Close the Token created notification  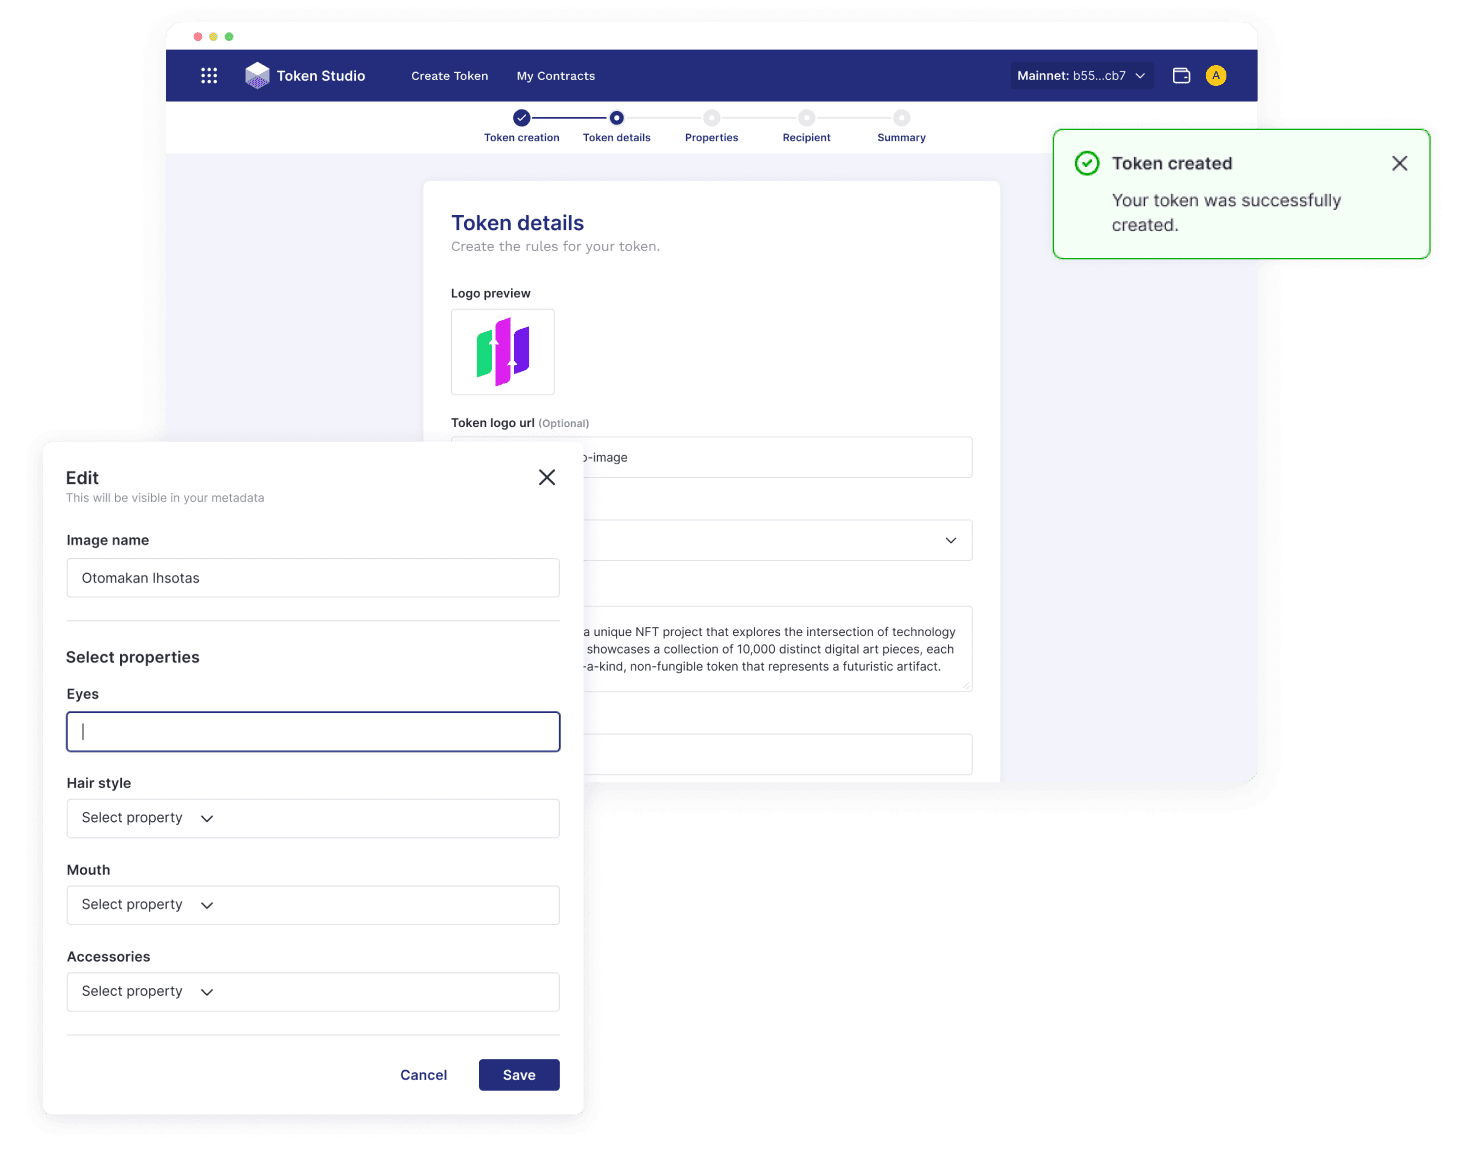click(x=1399, y=163)
